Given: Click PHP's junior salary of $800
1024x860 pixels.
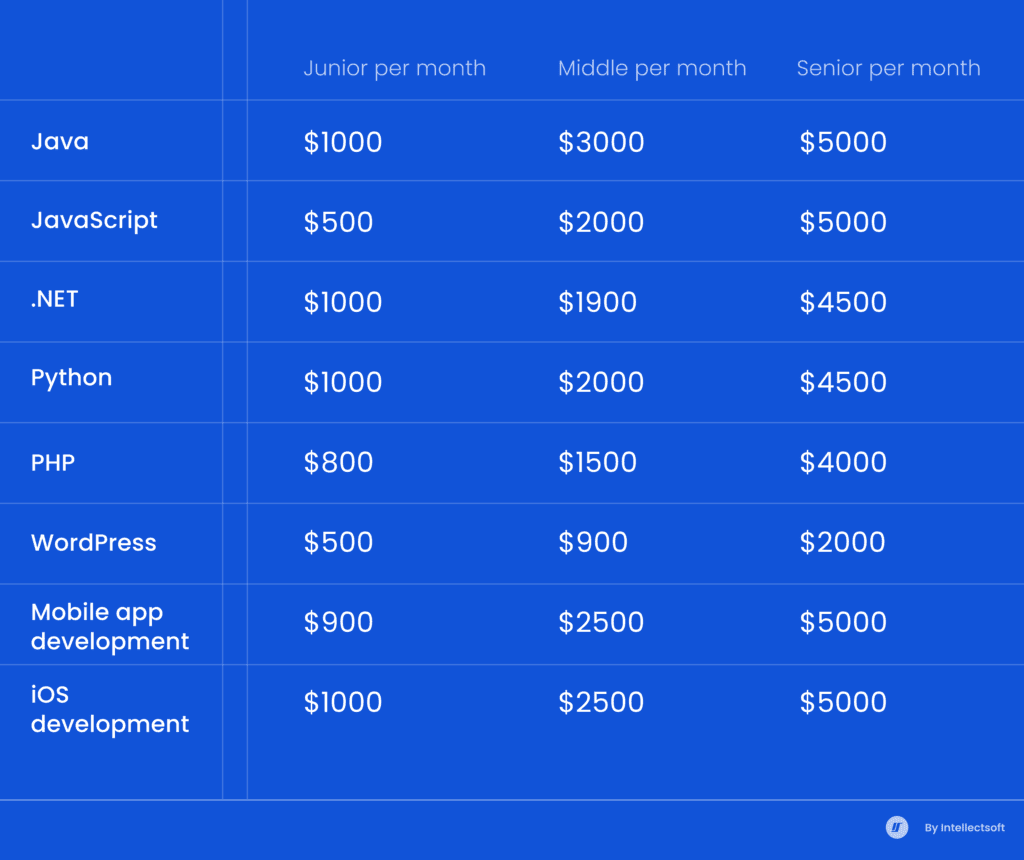Looking at the screenshot, I should (x=338, y=462).
